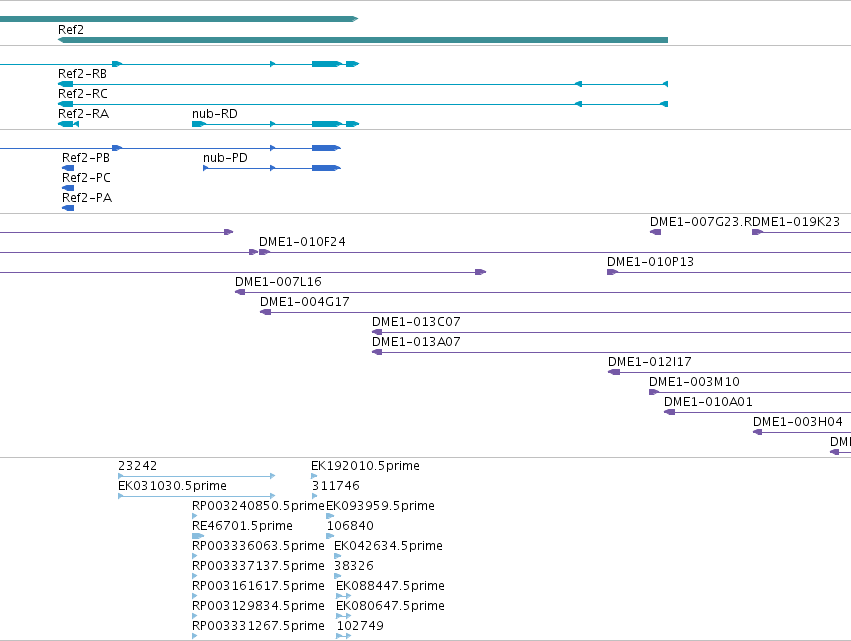The width and height of the screenshot is (851, 641).
Task: Select the RP003240850.5prime EST label
Action: tap(258, 506)
